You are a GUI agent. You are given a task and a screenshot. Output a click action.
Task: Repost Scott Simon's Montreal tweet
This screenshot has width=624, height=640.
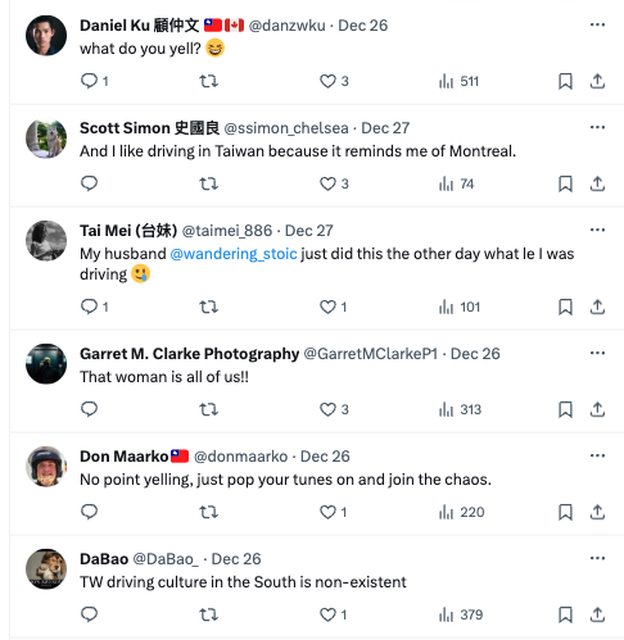click(208, 184)
